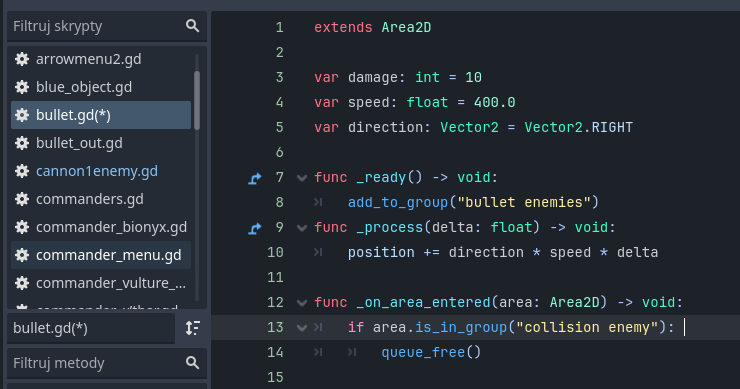Screen dimensions: 740x389
Task: Collapse the _process function on line 9
Action: pos(302,228)
